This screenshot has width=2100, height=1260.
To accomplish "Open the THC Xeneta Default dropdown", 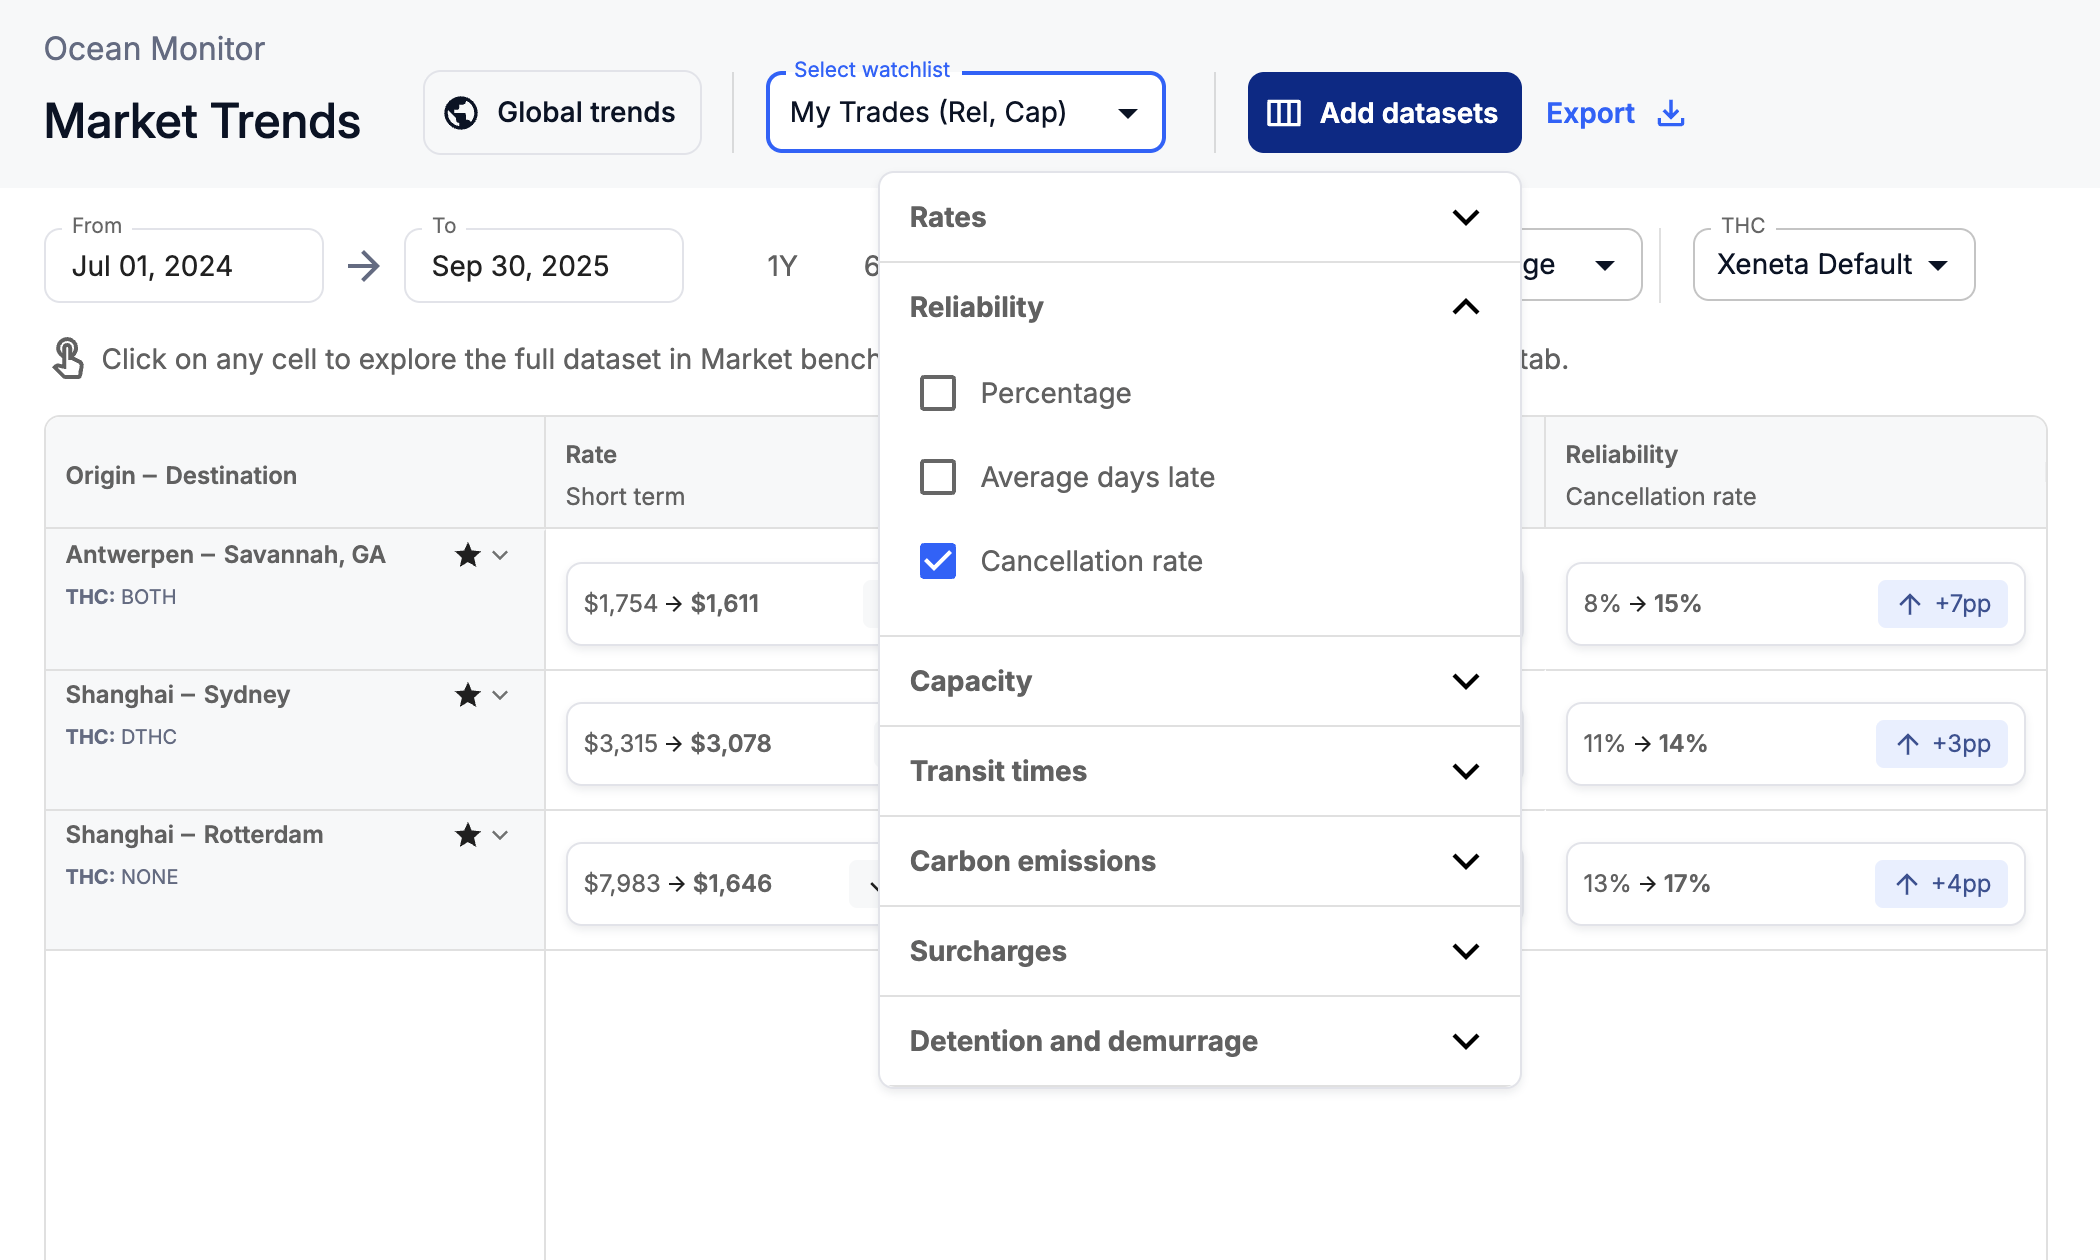I will click(1833, 265).
